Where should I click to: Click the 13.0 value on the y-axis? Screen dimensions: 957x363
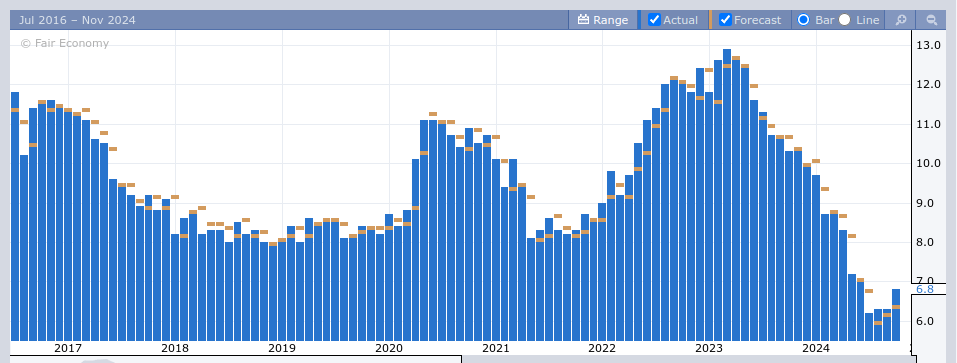coord(928,45)
